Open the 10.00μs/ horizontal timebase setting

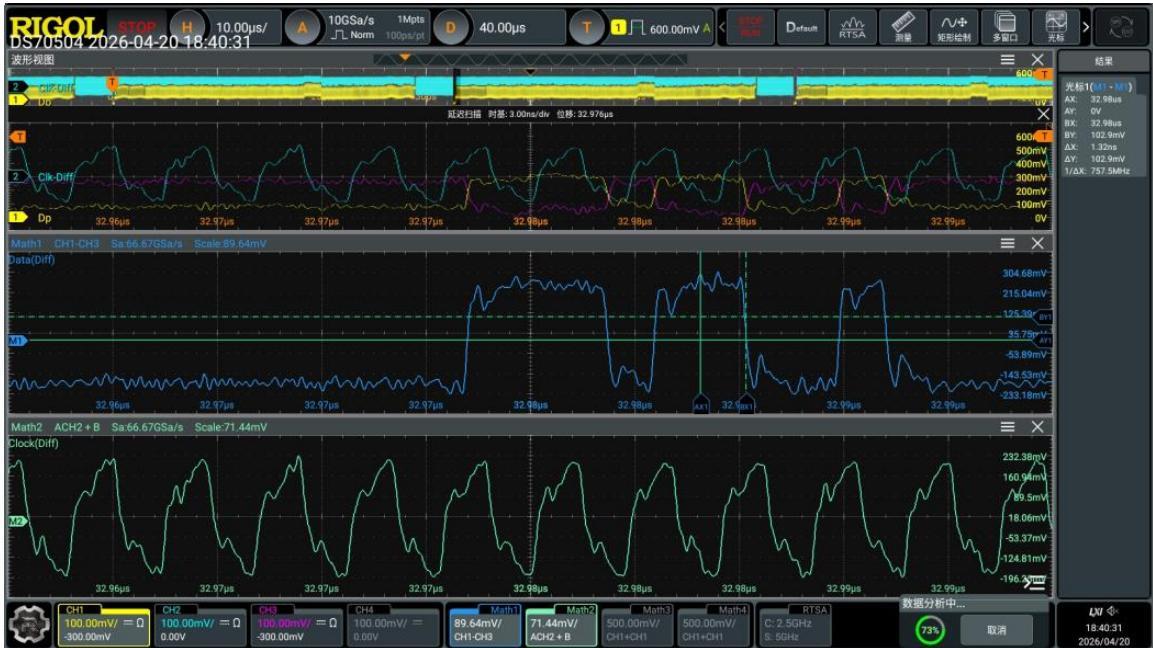click(242, 28)
